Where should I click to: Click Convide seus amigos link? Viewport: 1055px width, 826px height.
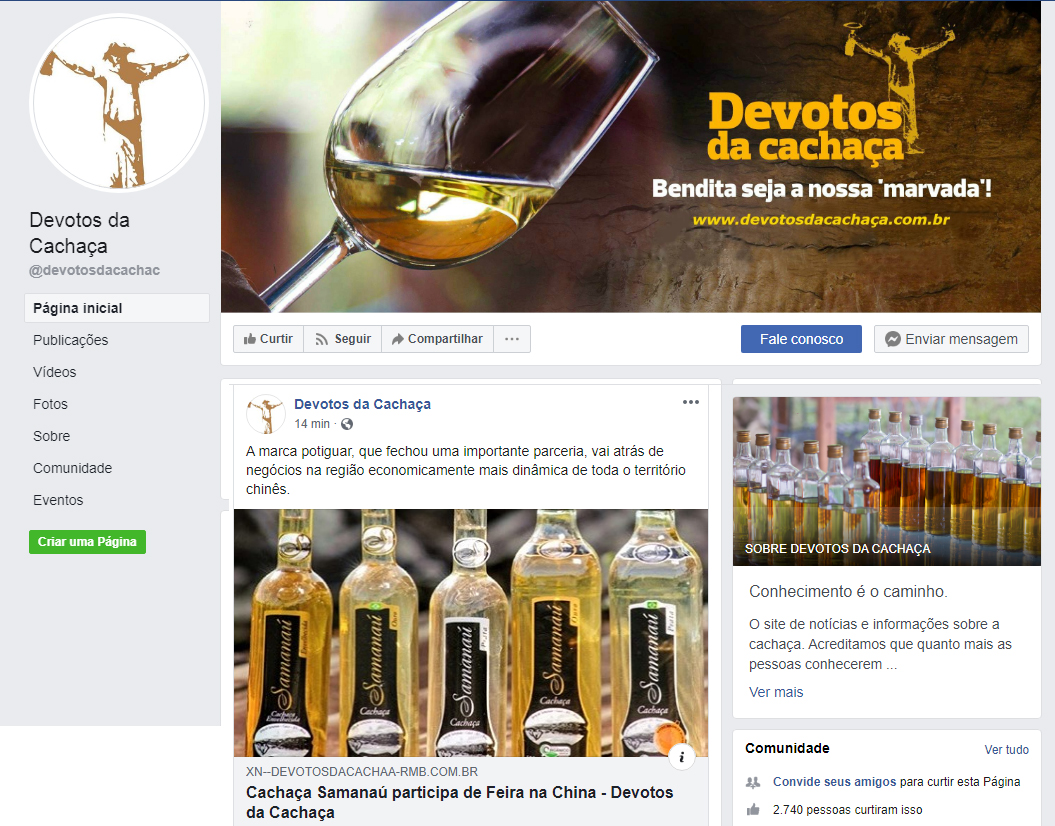pyautogui.click(x=834, y=782)
